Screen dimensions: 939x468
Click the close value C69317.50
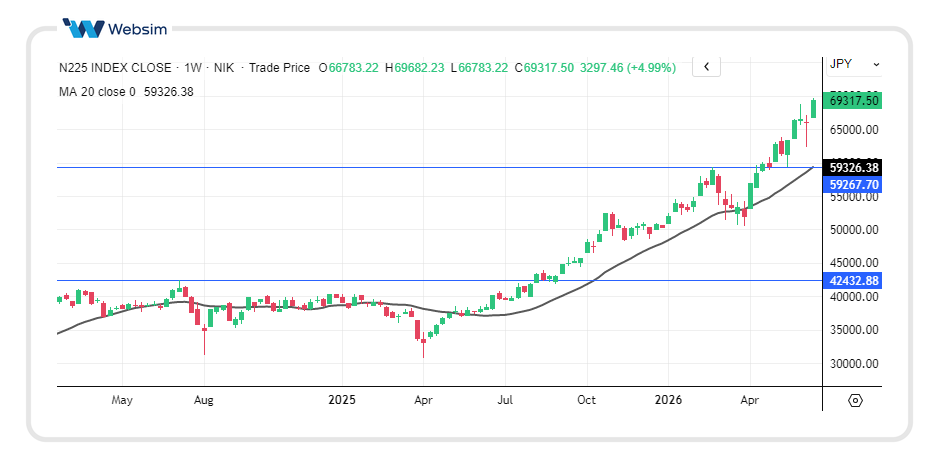point(544,68)
